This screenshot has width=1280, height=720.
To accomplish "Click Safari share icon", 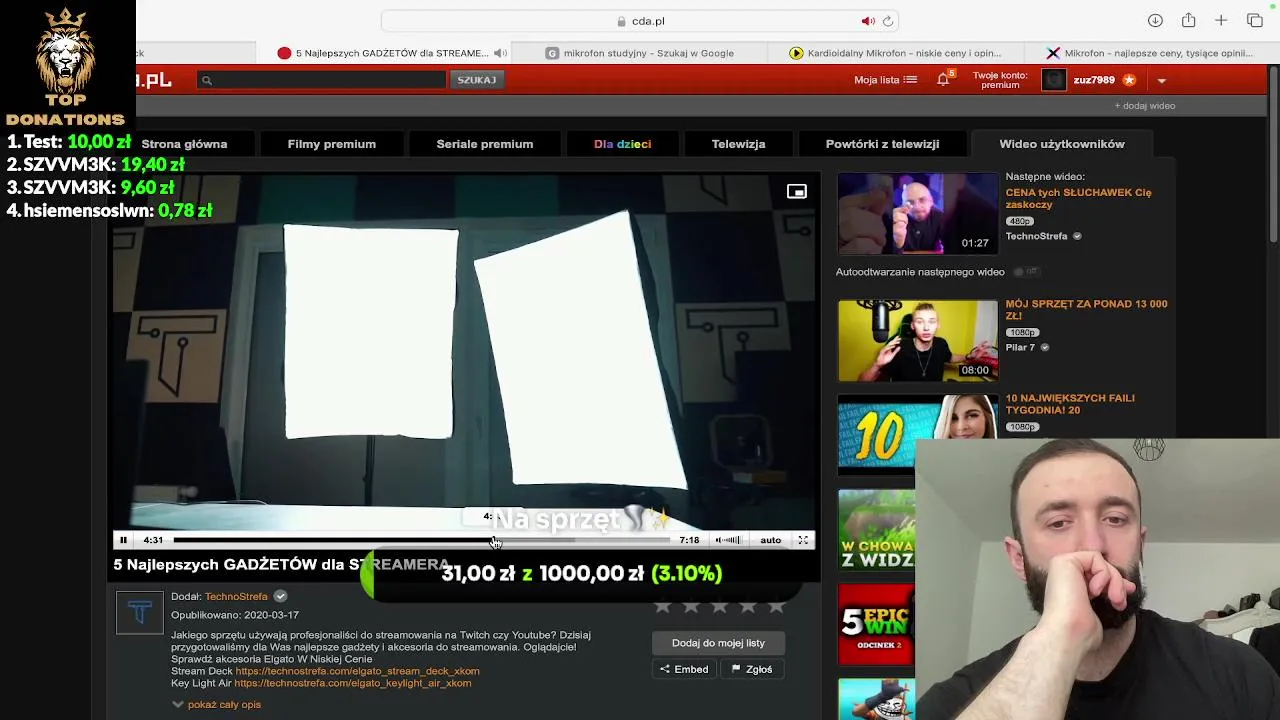I will (x=1188, y=20).
